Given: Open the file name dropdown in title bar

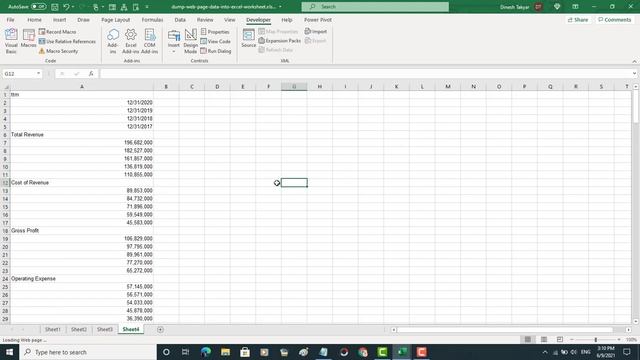Looking at the screenshot, I should [x=280, y=7].
